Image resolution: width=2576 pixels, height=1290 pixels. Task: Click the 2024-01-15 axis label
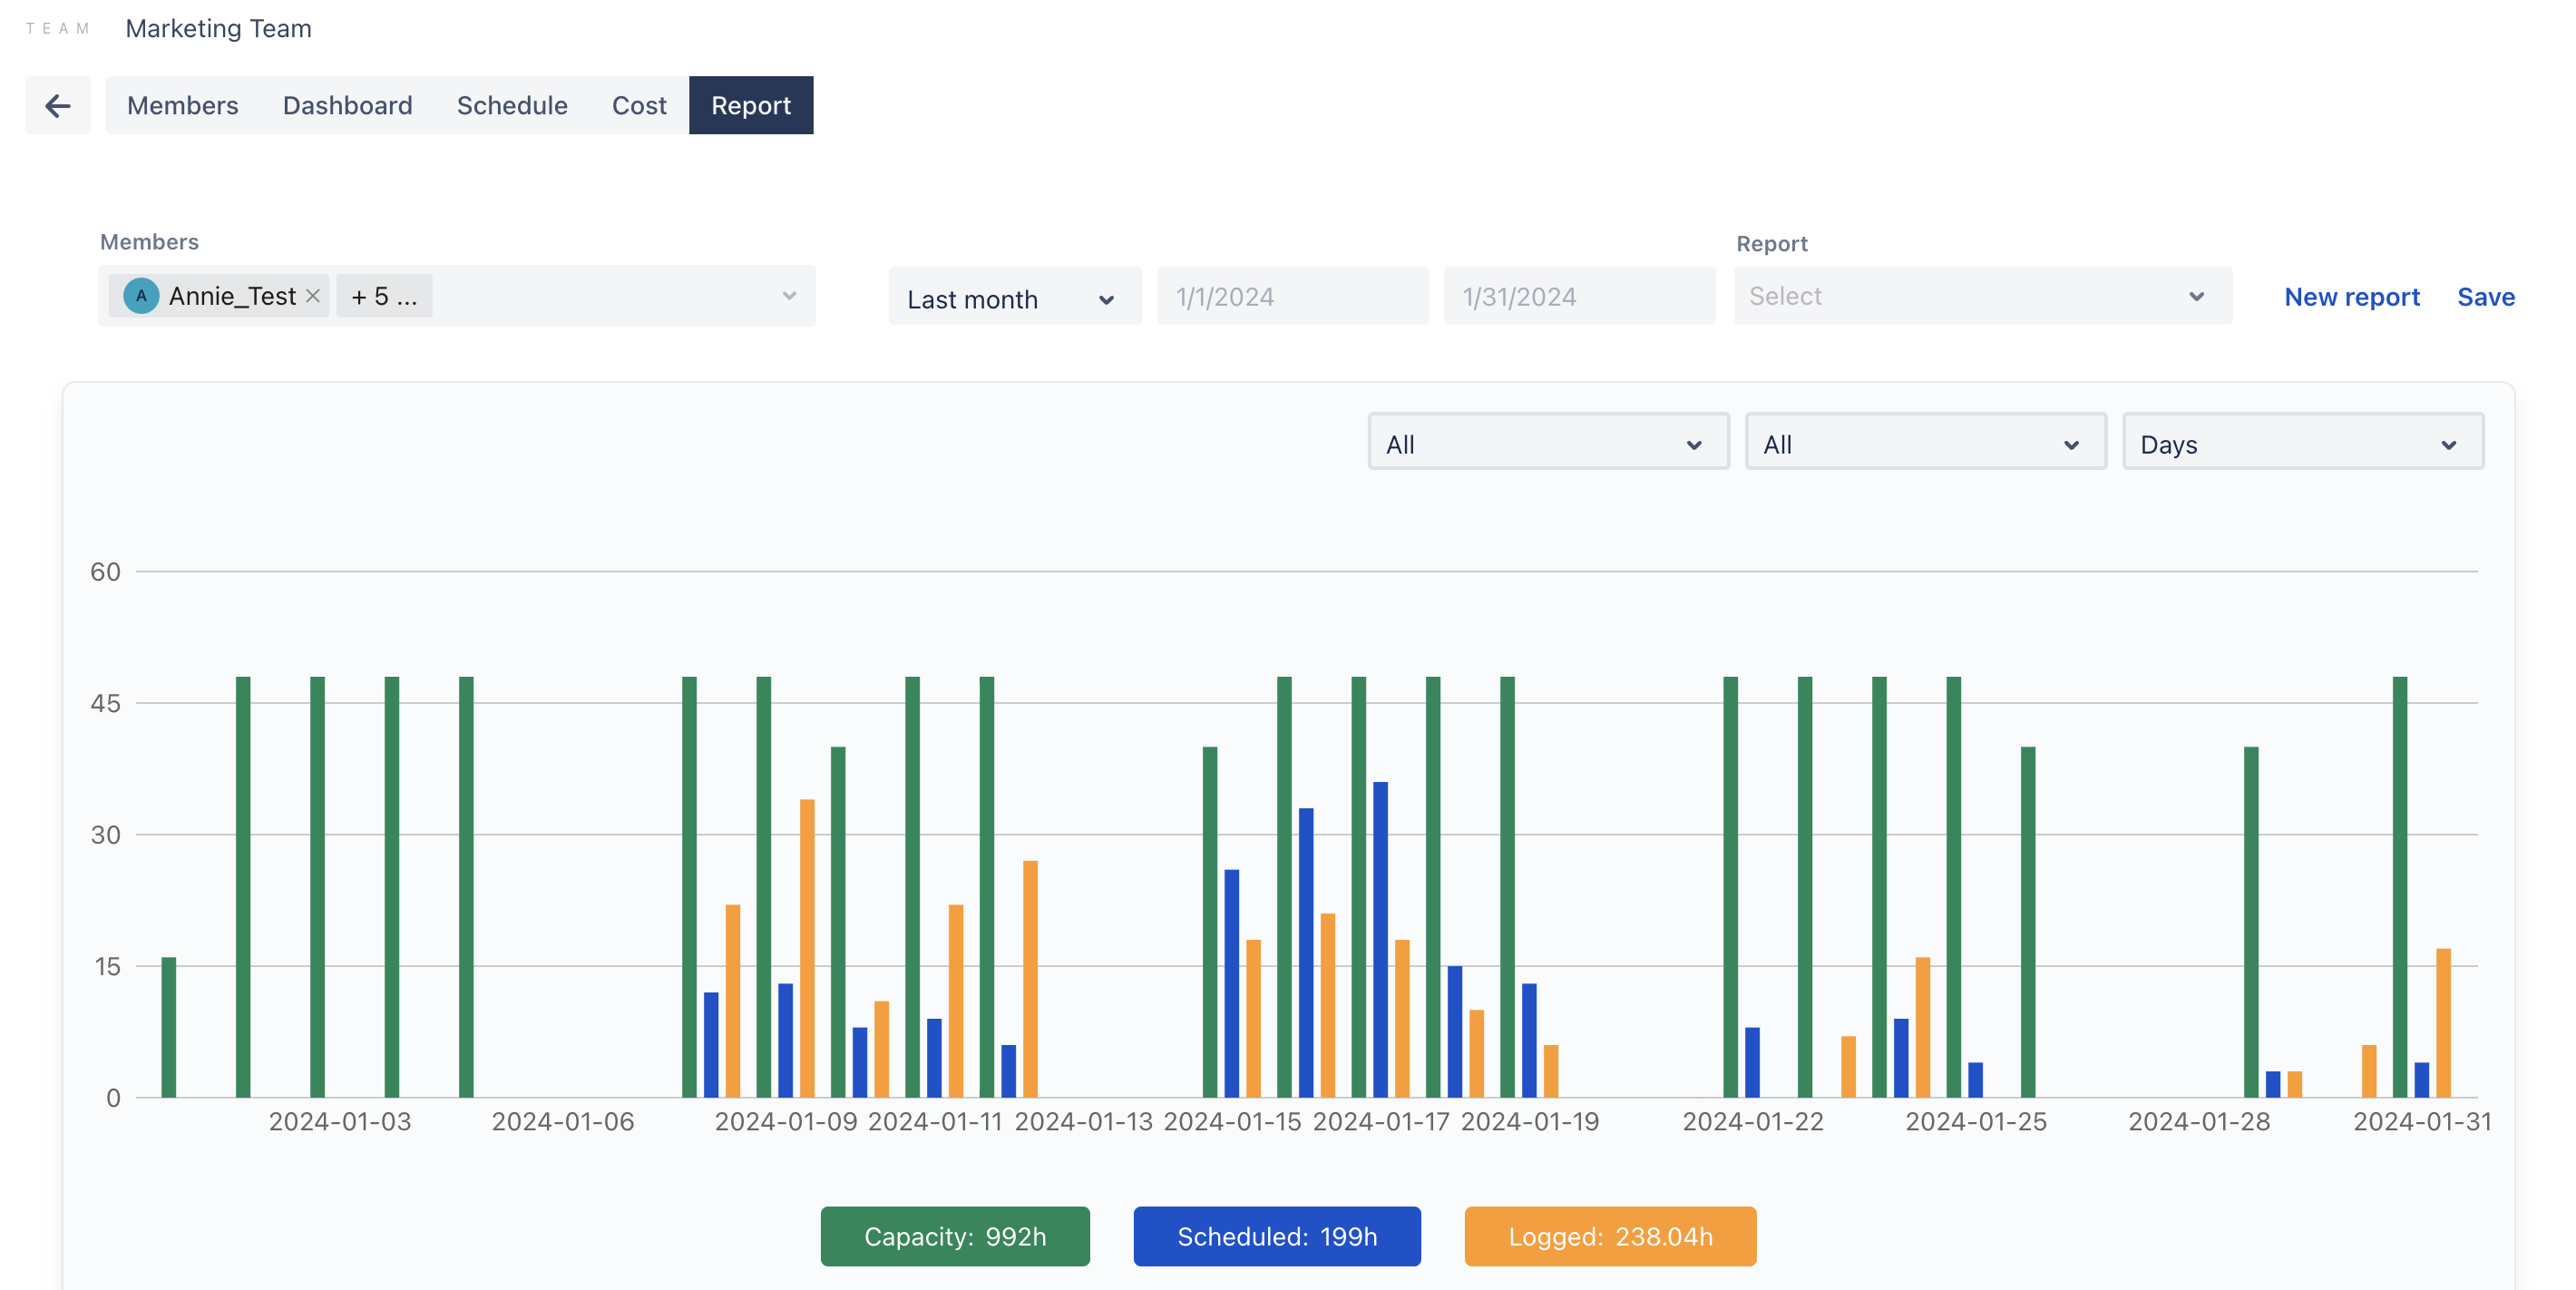[x=1232, y=1121]
